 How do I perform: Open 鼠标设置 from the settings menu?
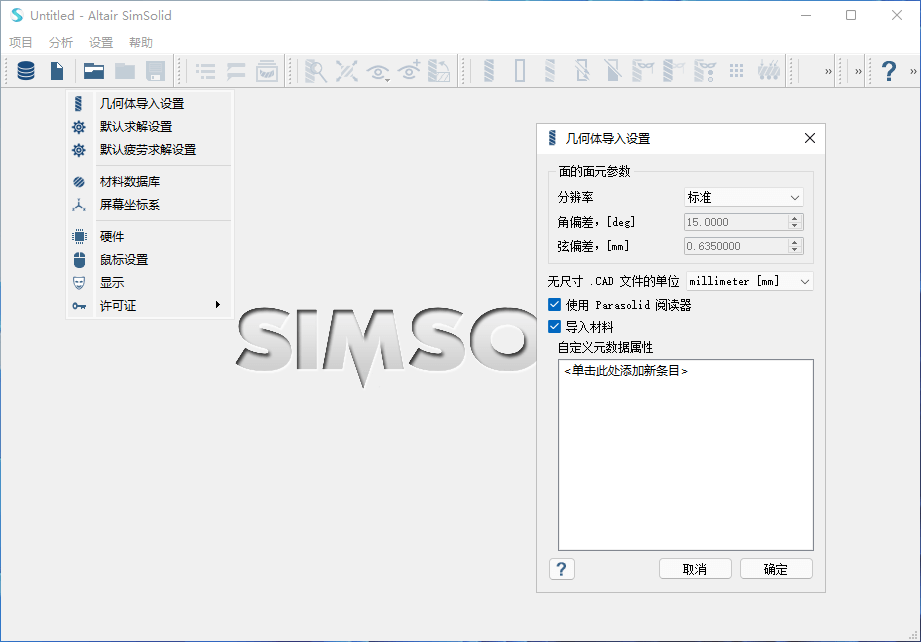click(124, 260)
